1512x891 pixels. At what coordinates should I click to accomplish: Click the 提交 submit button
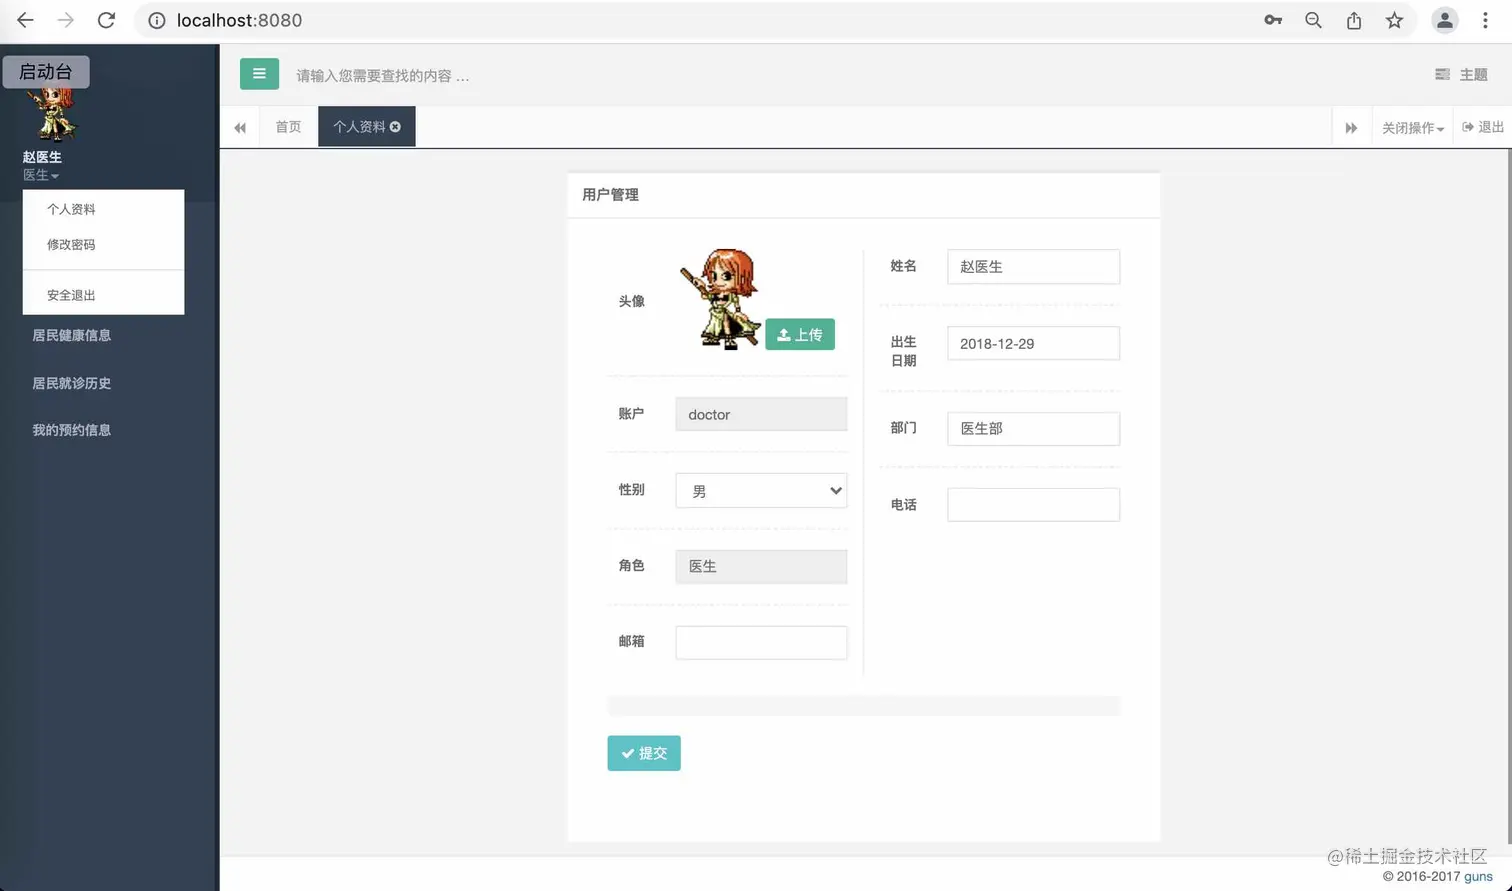coord(644,753)
